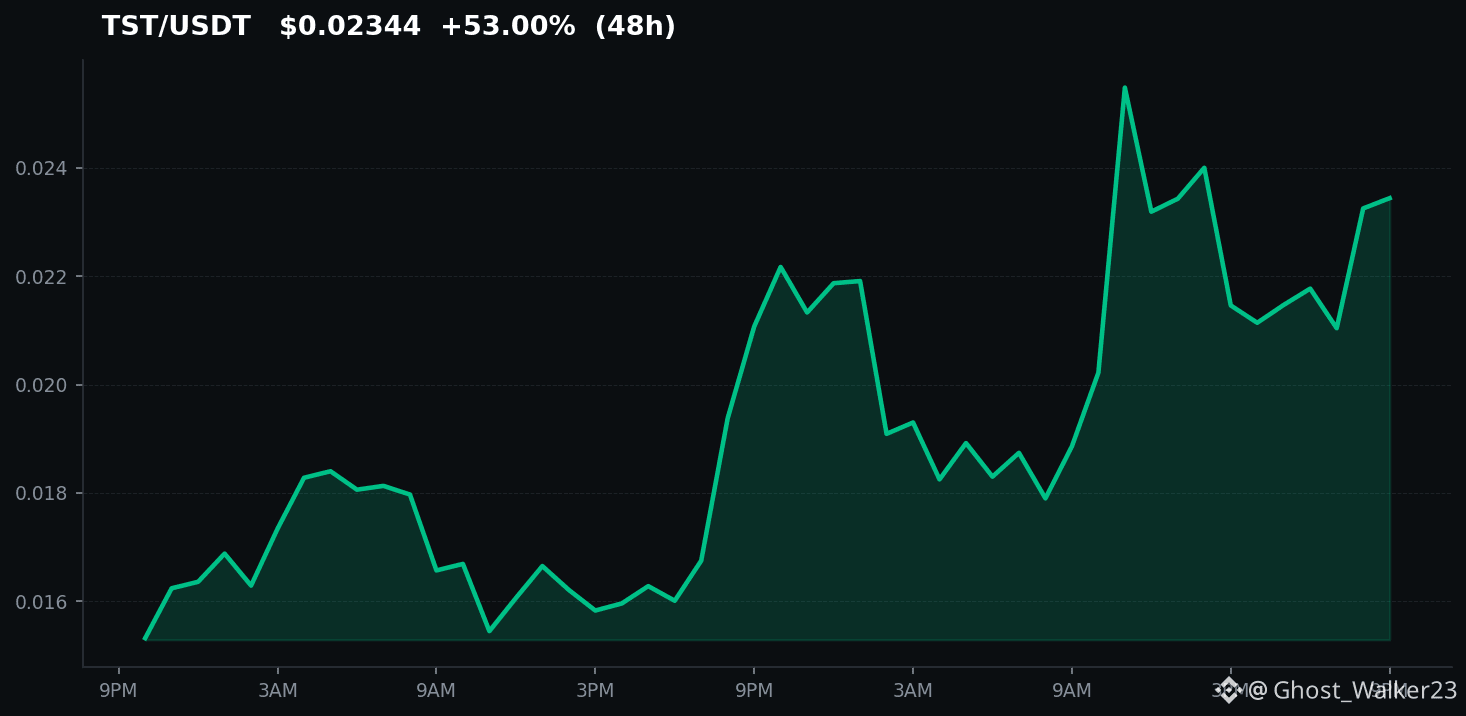Click the +53.00% change indicator
1466x716 pixels.
pyautogui.click(x=508, y=27)
